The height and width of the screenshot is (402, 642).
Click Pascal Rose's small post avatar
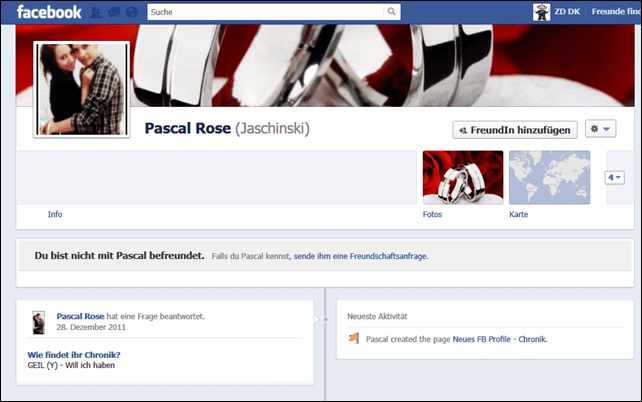38,322
